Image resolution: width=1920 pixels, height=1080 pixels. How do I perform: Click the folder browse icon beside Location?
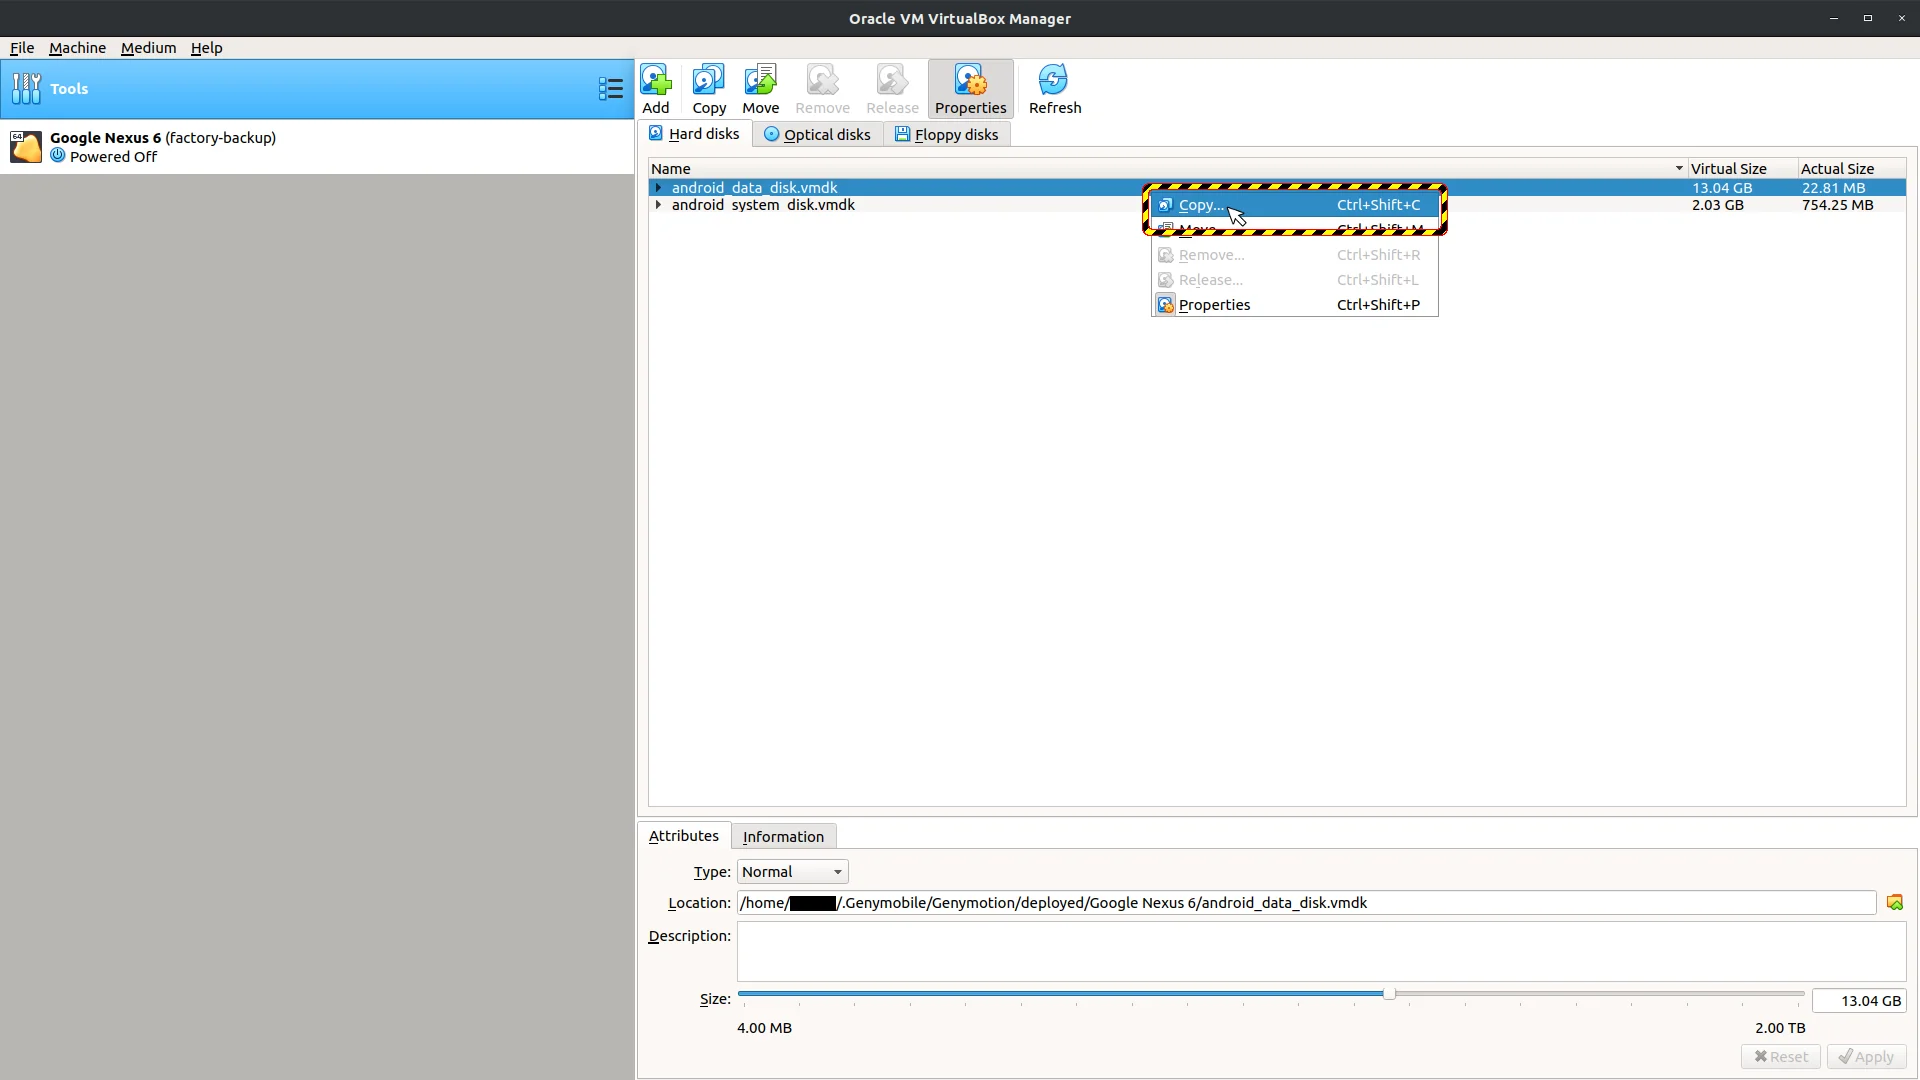click(x=1894, y=903)
